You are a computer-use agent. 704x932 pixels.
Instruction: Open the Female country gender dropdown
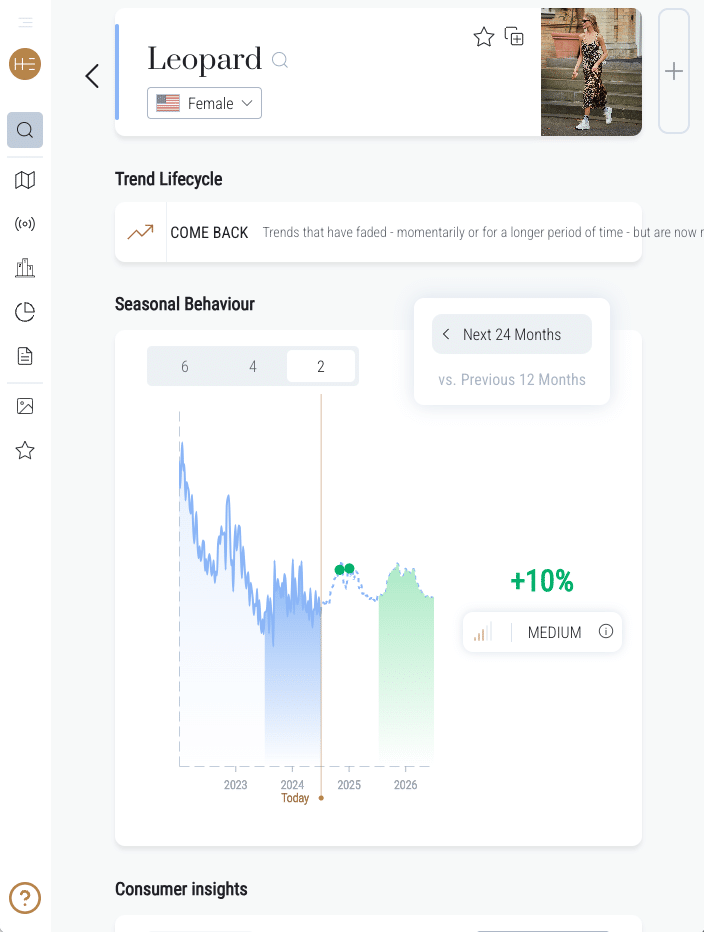(204, 103)
